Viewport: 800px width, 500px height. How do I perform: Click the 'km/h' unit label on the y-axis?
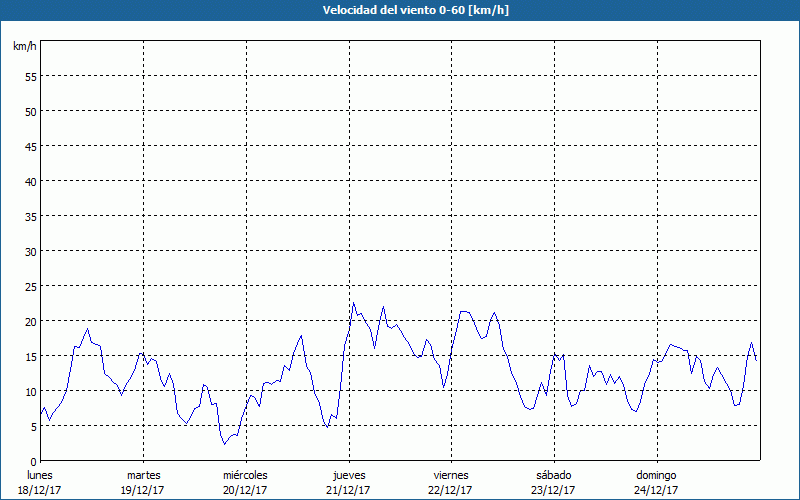24,47
